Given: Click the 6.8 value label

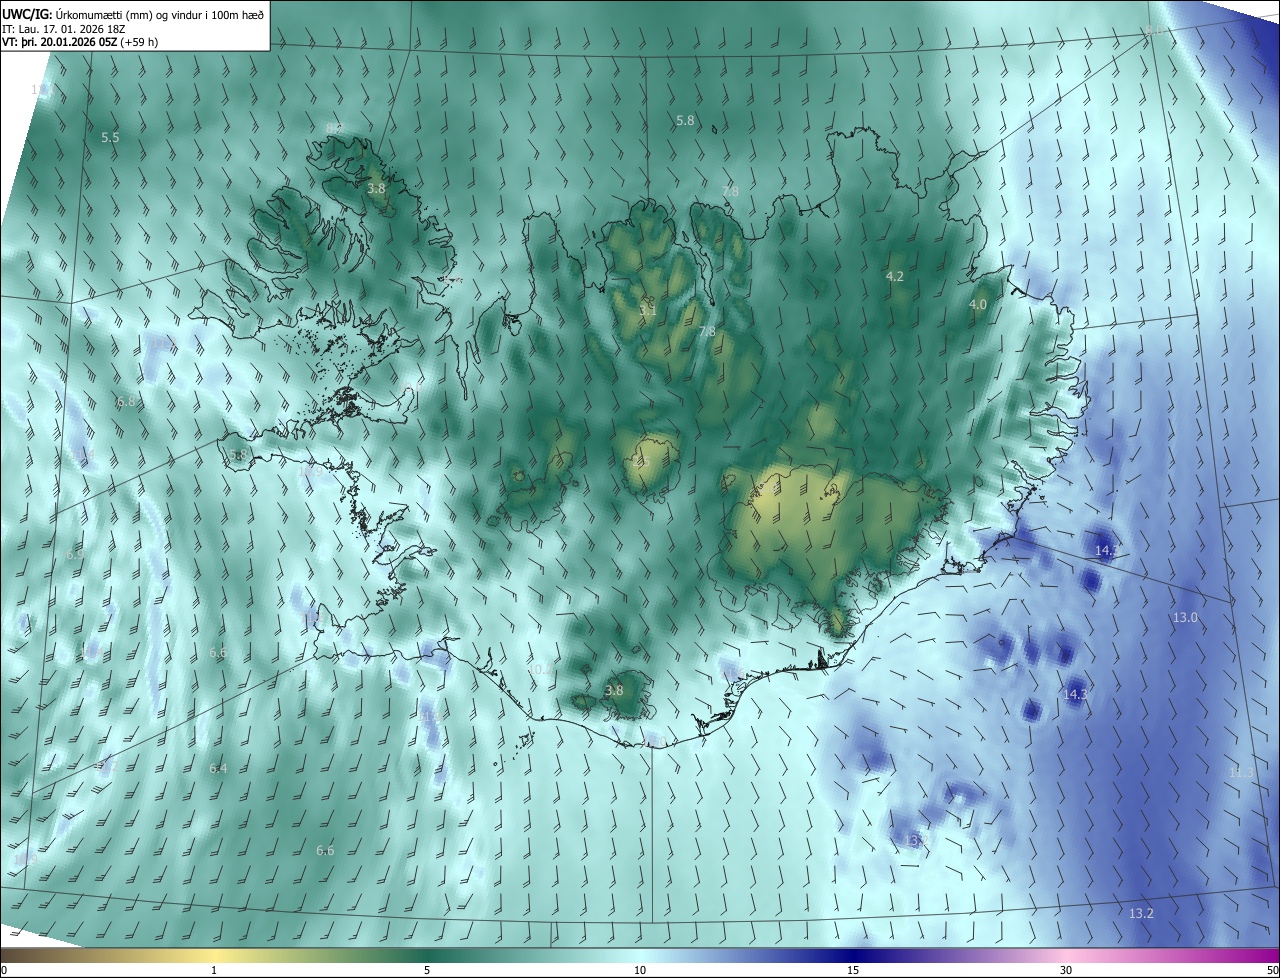Looking at the screenshot, I should coord(125,402).
